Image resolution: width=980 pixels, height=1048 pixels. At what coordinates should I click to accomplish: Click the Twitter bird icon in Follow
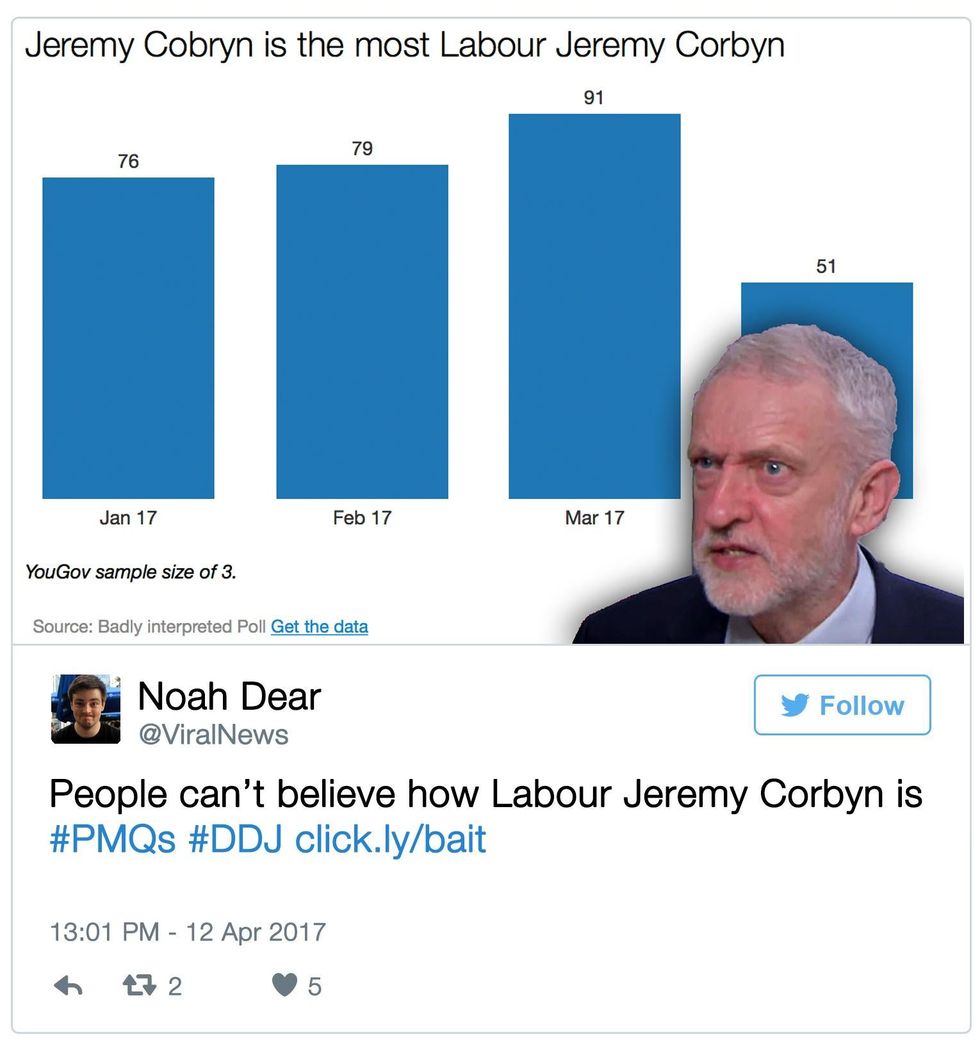click(795, 705)
